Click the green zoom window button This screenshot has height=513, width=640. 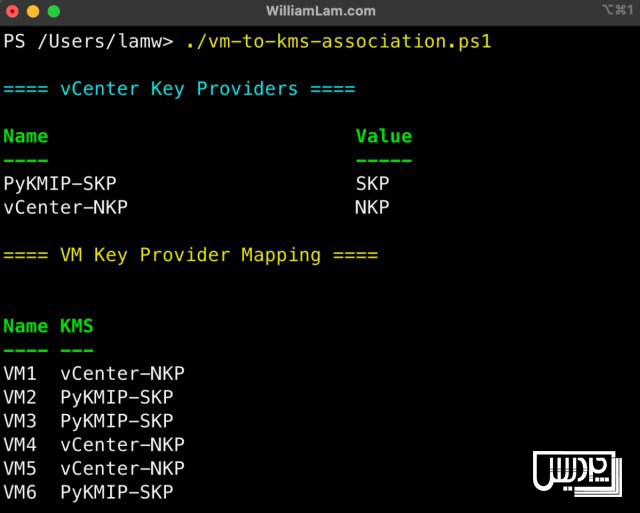tap(54, 11)
